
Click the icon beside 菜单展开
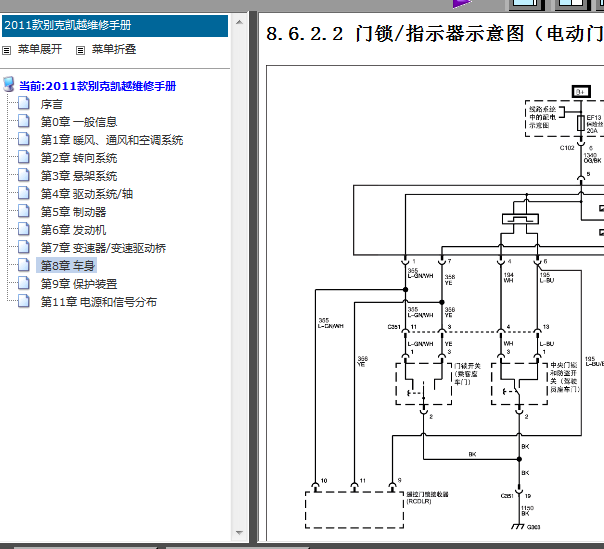7,50
